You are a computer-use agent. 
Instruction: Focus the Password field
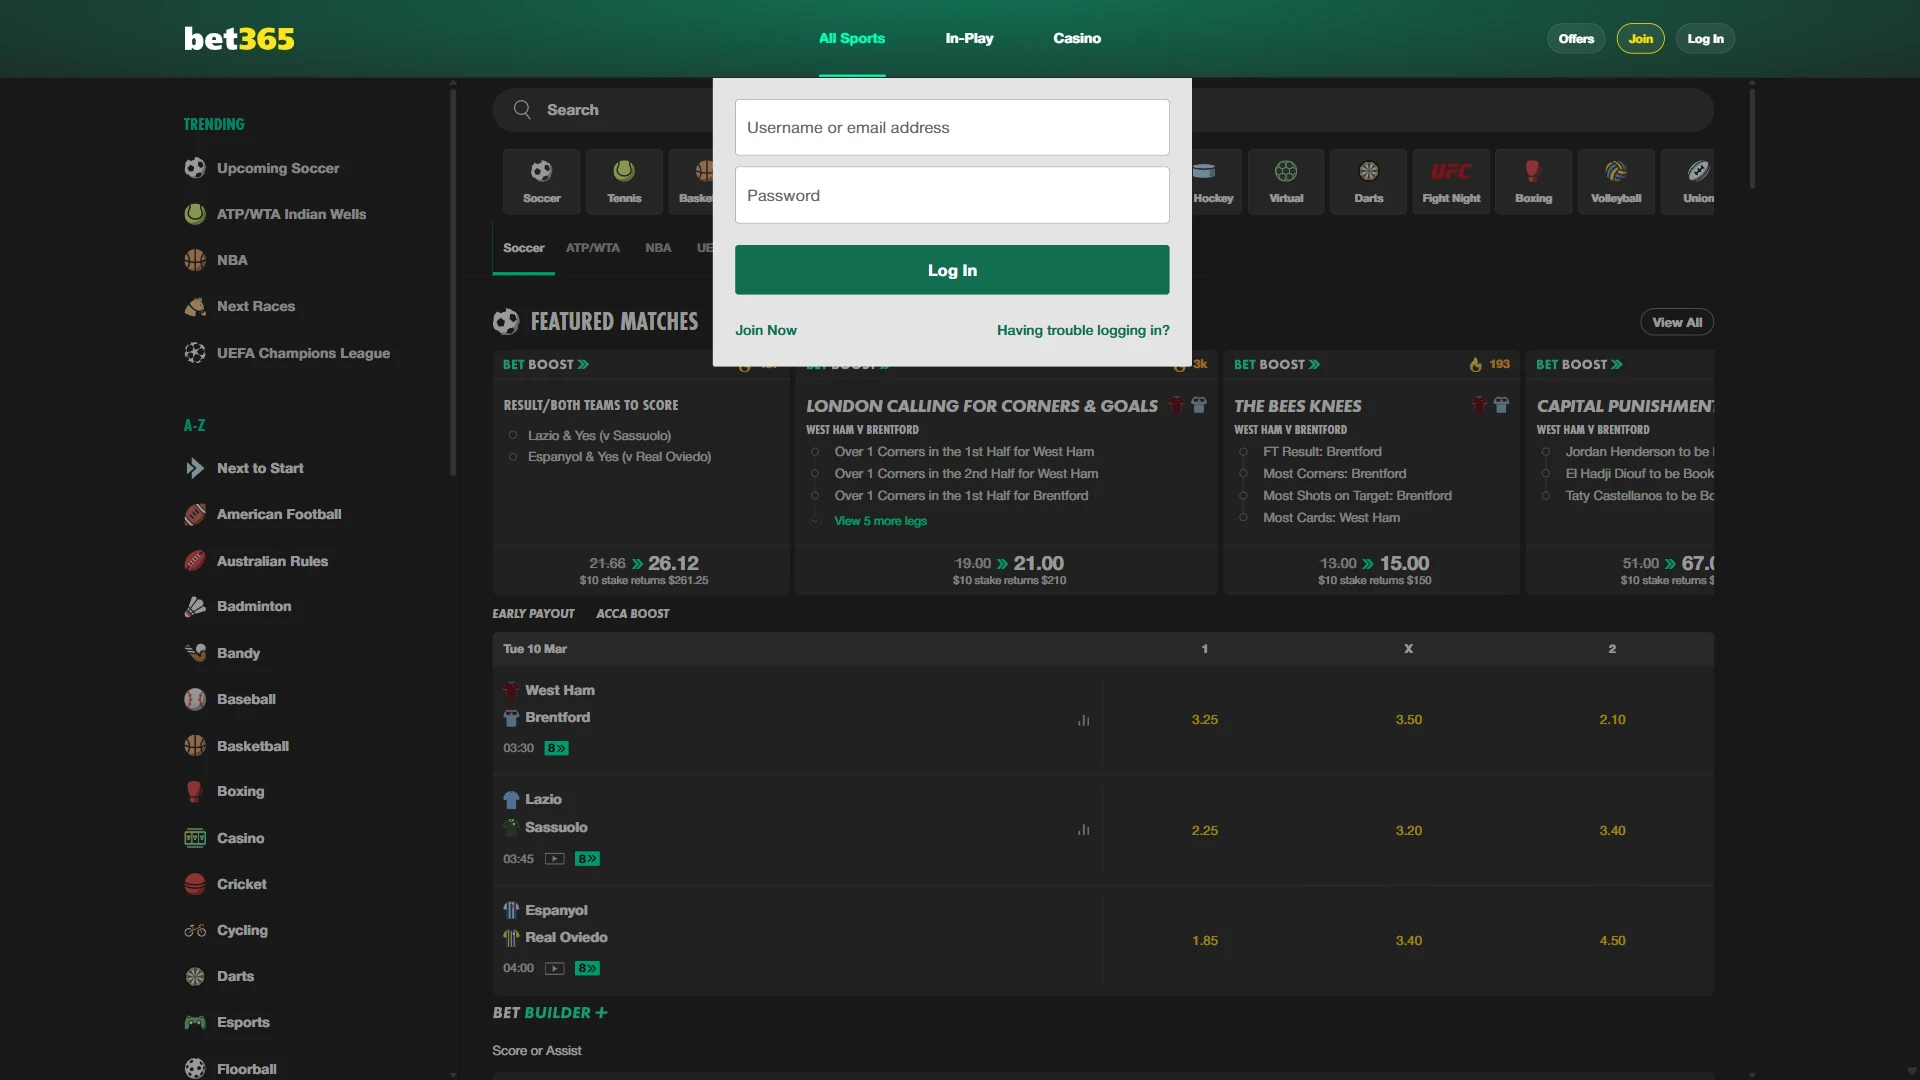(952, 195)
